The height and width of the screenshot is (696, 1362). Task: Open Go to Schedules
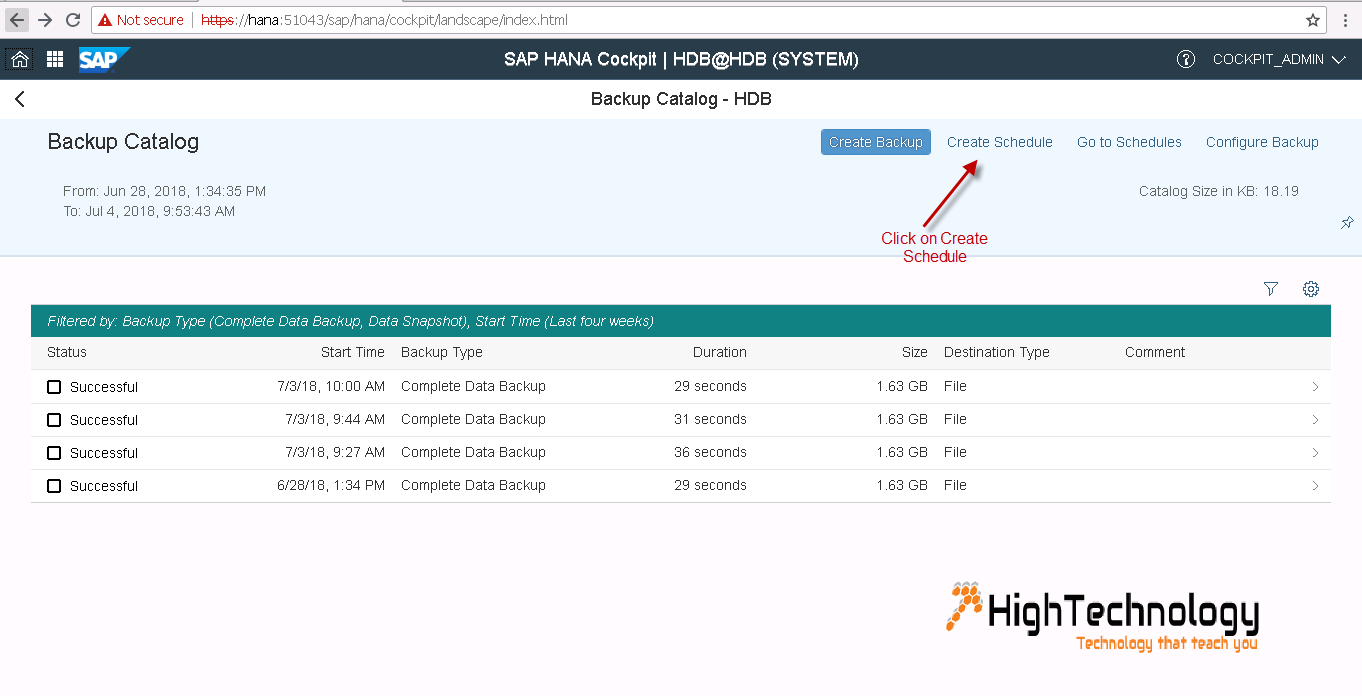click(1129, 142)
